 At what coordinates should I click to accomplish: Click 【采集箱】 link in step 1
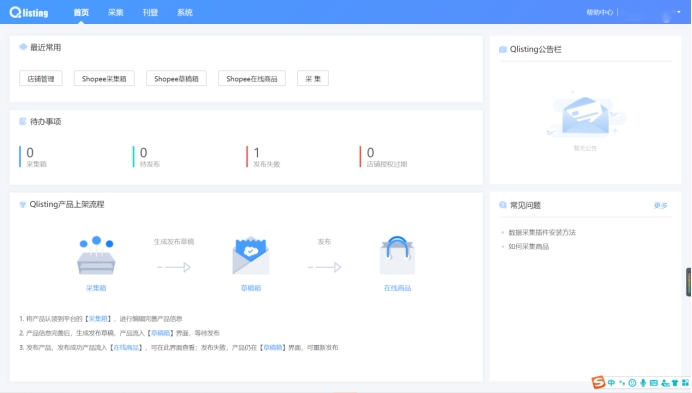click(98, 318)
